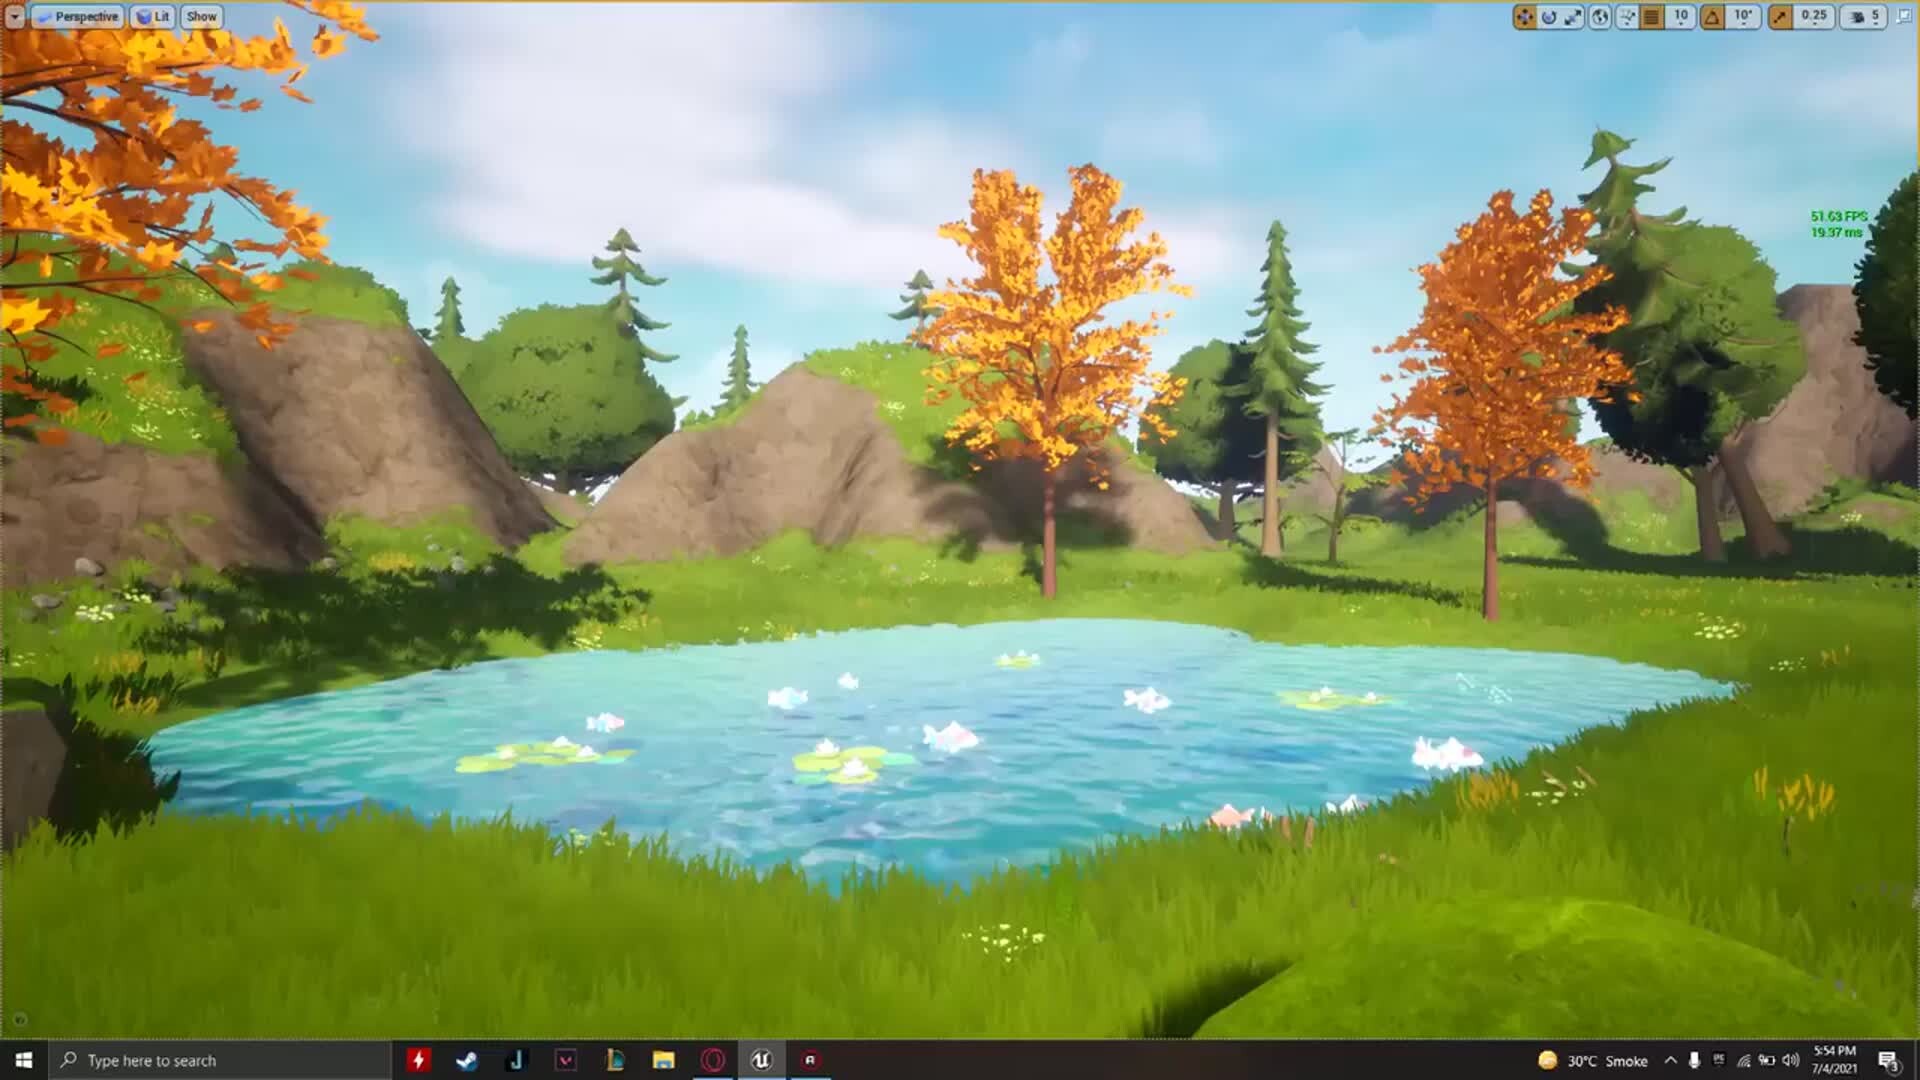Expand the viewport options arrow
The height and width of the screenshot is (1080, 1920).
pyautogui.click(x=15, y=16)
